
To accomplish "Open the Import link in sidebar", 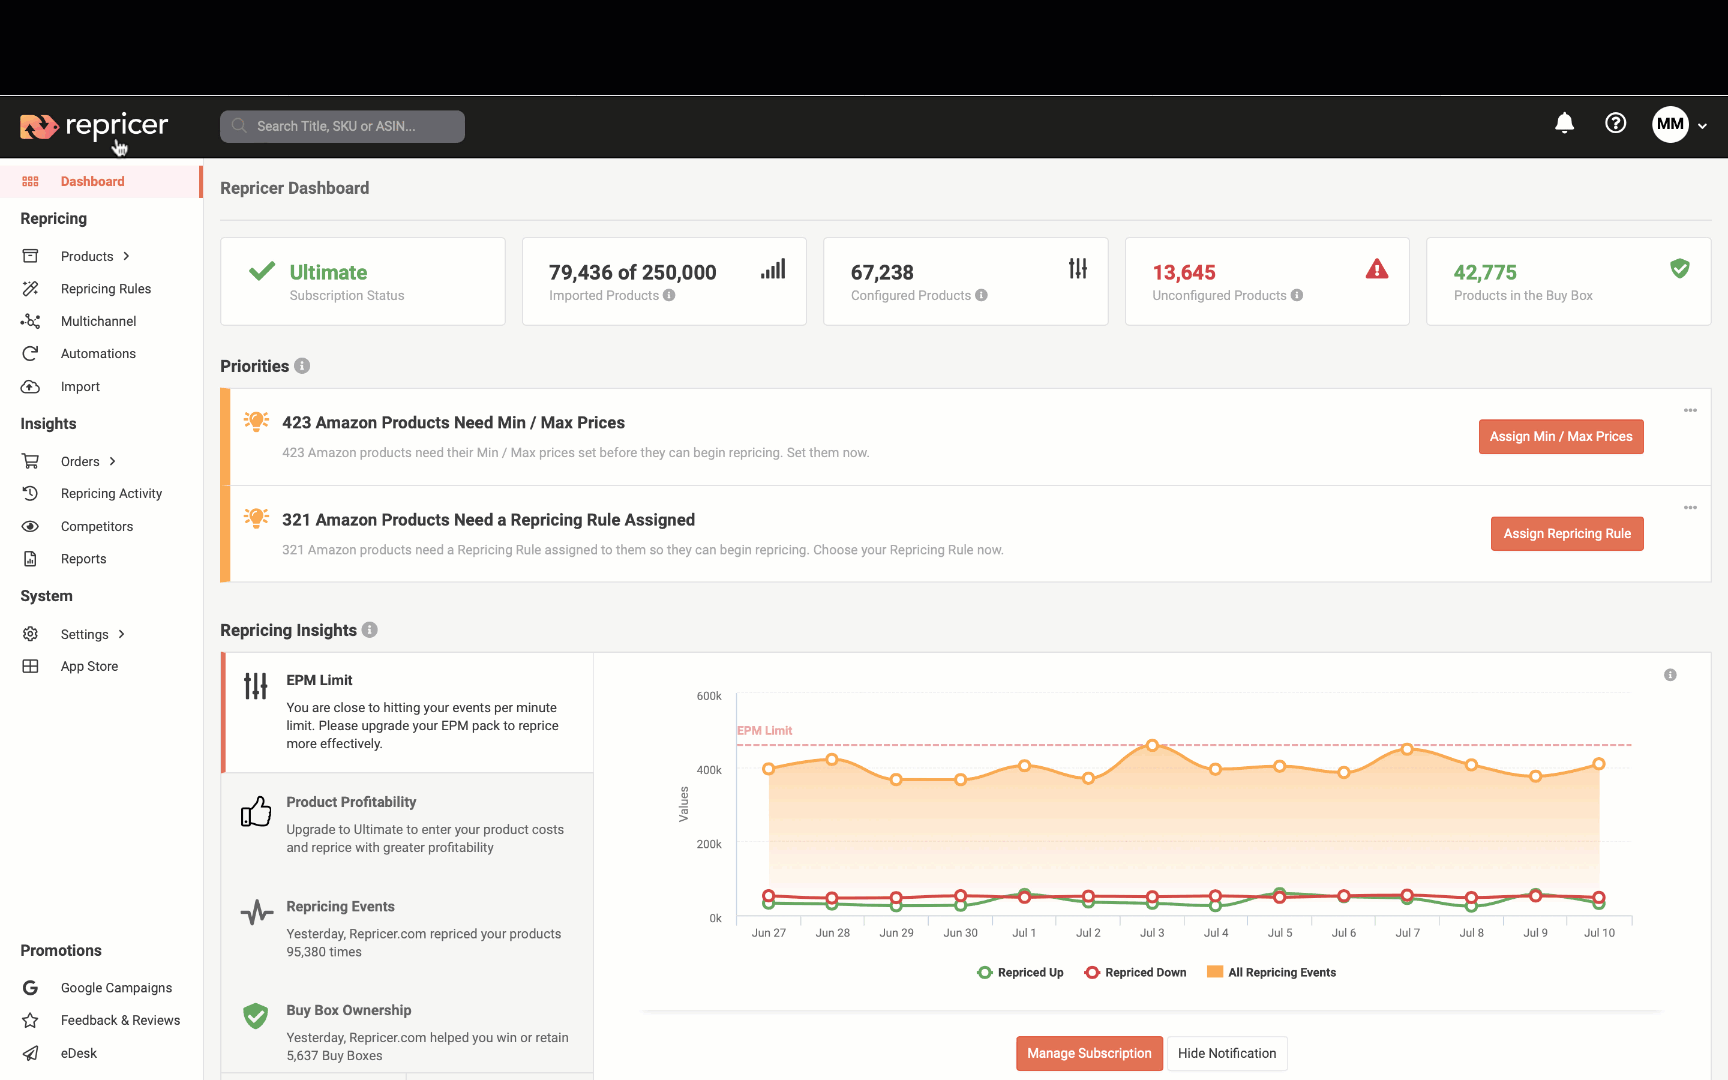I will tap(80, 387).
